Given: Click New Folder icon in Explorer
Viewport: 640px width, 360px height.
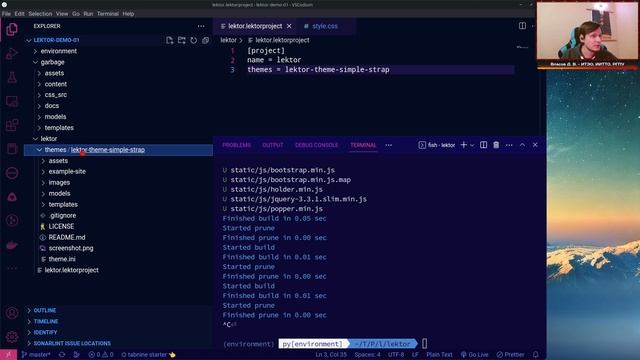Looking at the screenshot, I should pyautogui.click(x=182, y=40).
